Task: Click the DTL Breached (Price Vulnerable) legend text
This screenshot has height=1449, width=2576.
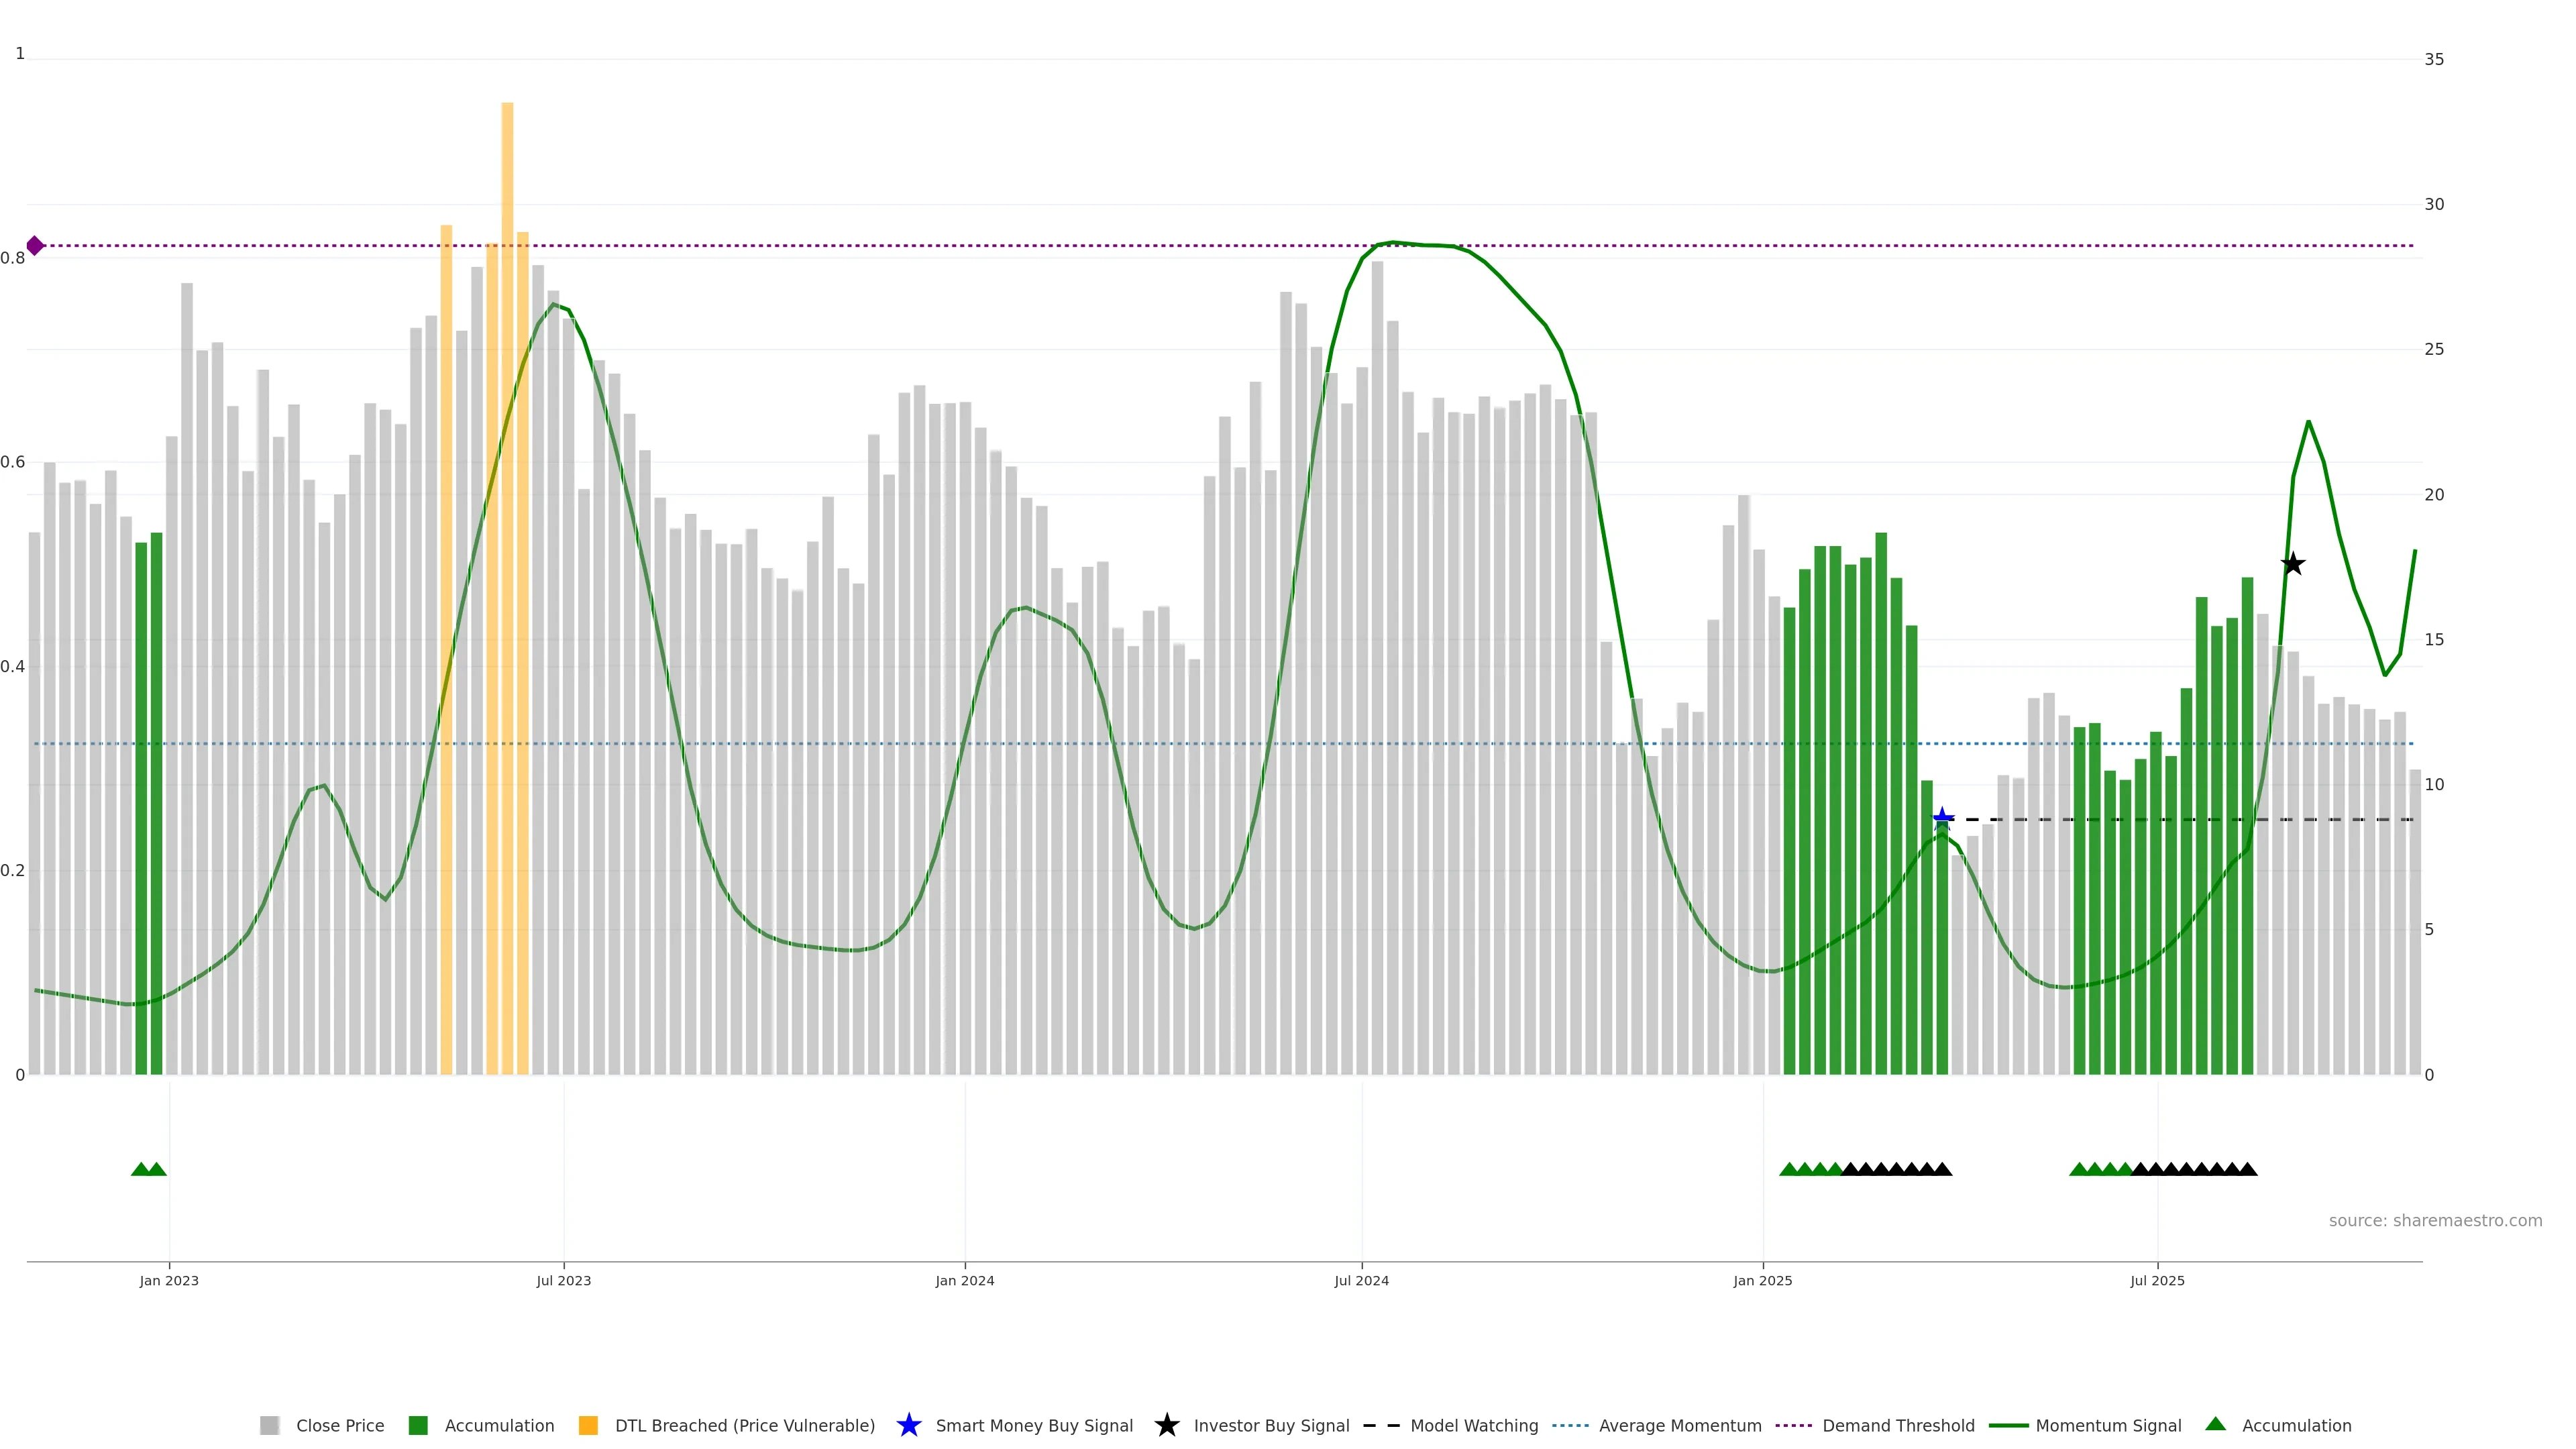Action: tap(744, 1425)
